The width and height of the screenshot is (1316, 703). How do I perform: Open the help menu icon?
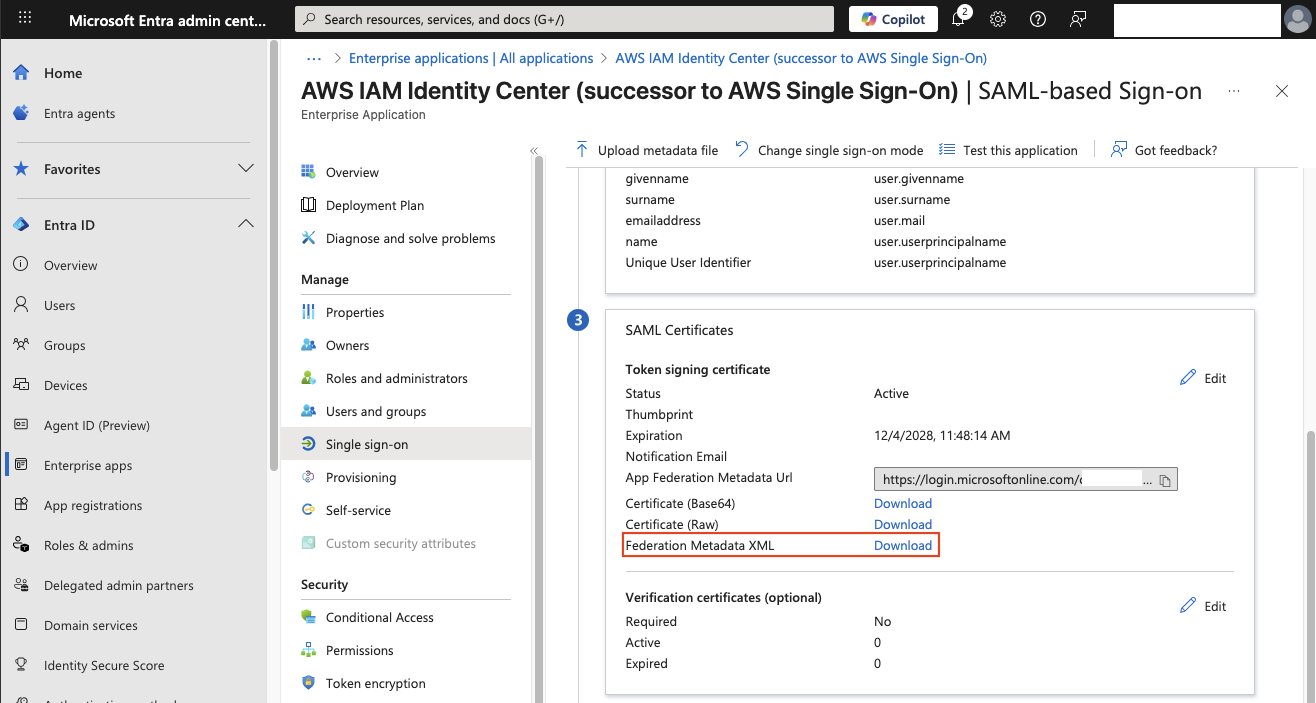1037,19
